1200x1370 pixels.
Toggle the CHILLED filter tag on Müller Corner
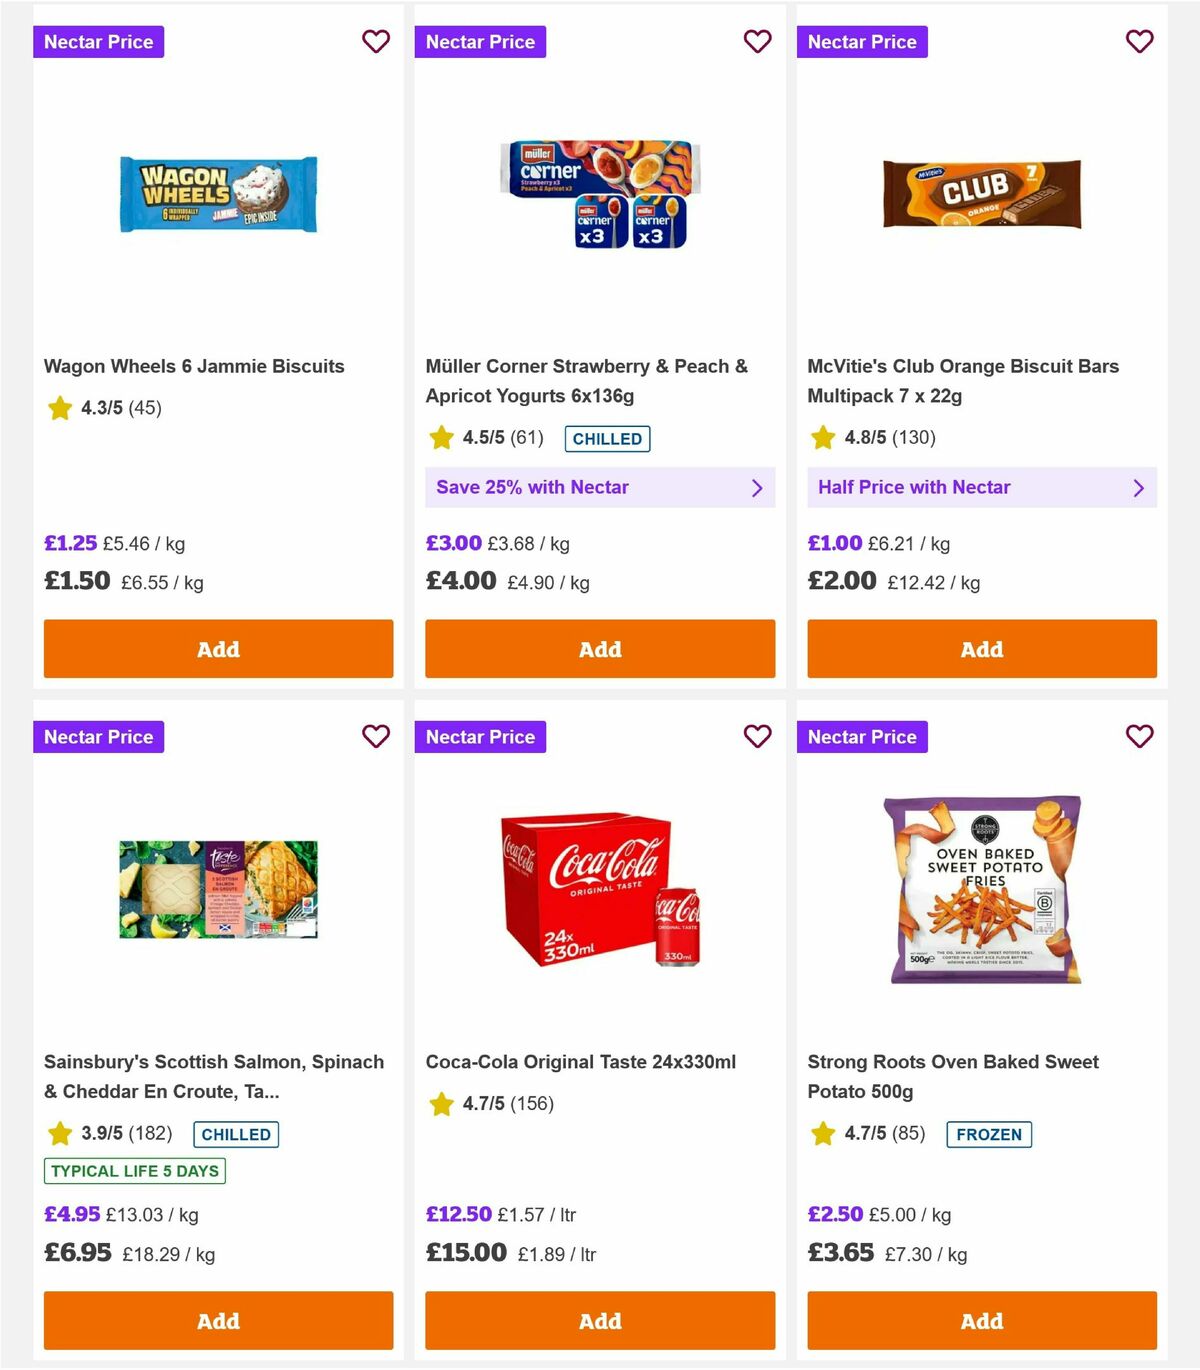(x=607, y=438)
